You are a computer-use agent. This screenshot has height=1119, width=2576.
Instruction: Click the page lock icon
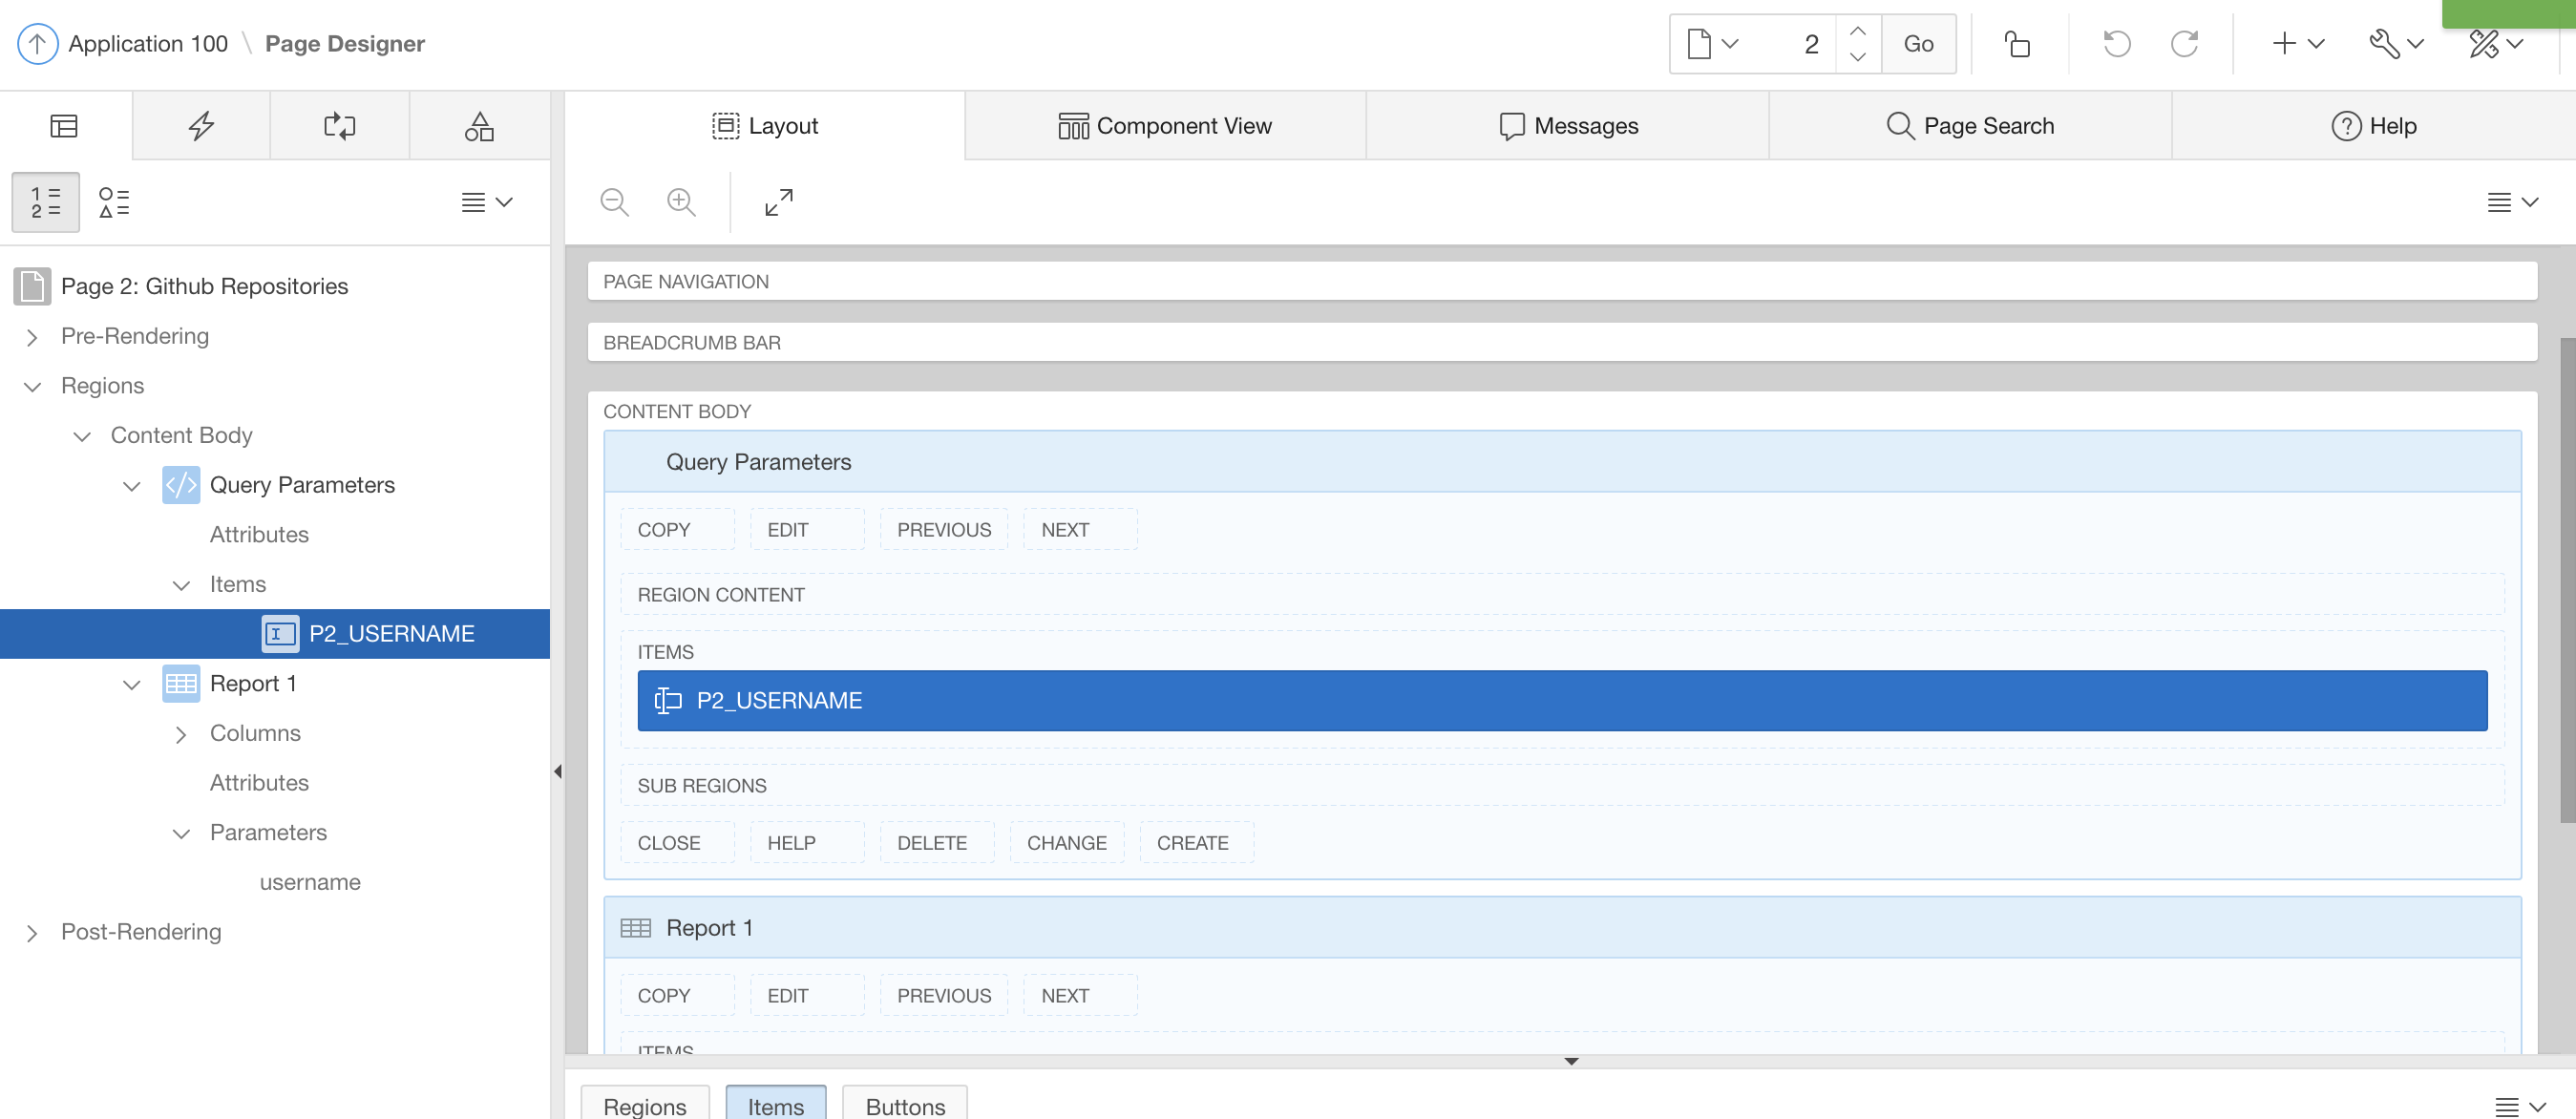coord(2017,44)
